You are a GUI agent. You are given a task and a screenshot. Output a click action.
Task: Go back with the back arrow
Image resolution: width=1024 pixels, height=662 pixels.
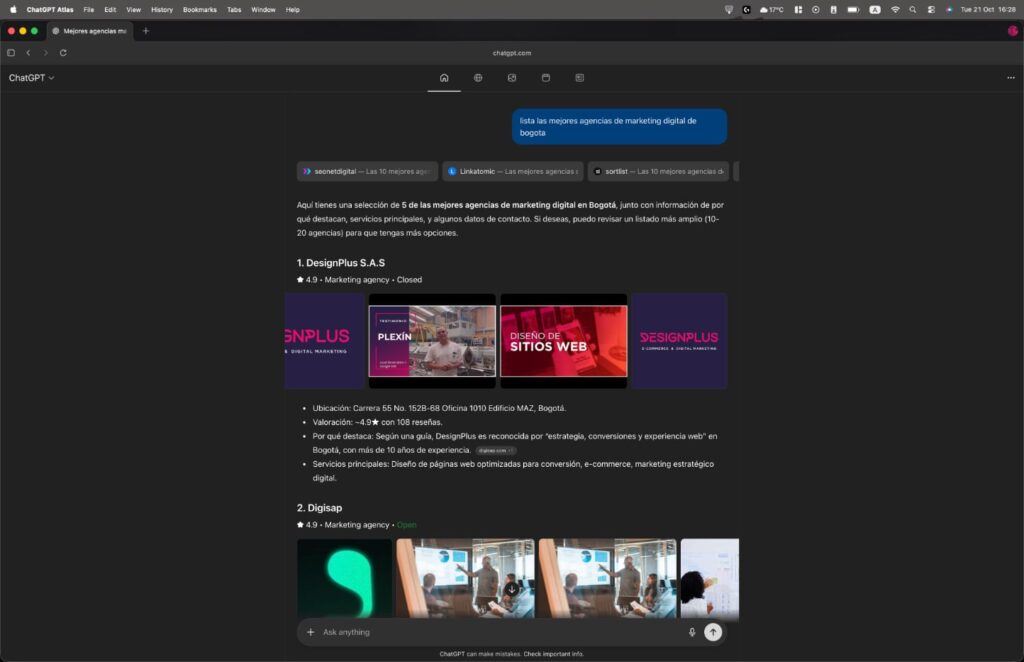28,53
